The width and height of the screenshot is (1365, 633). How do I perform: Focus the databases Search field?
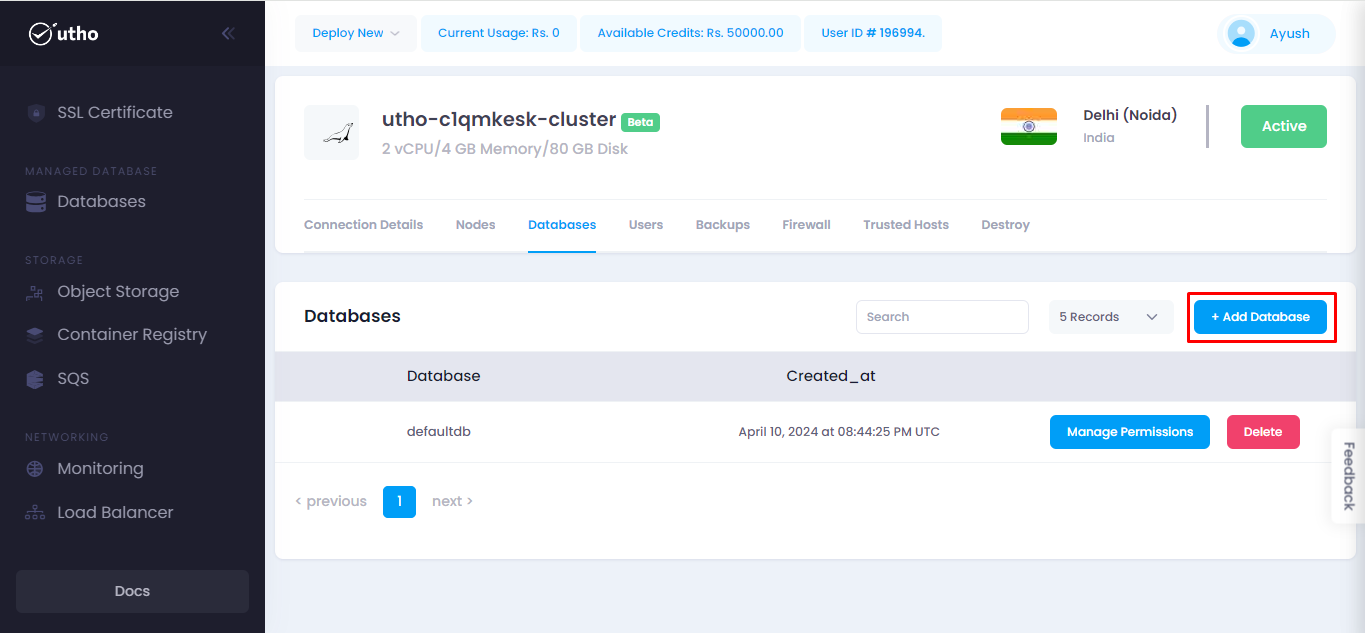942,317
